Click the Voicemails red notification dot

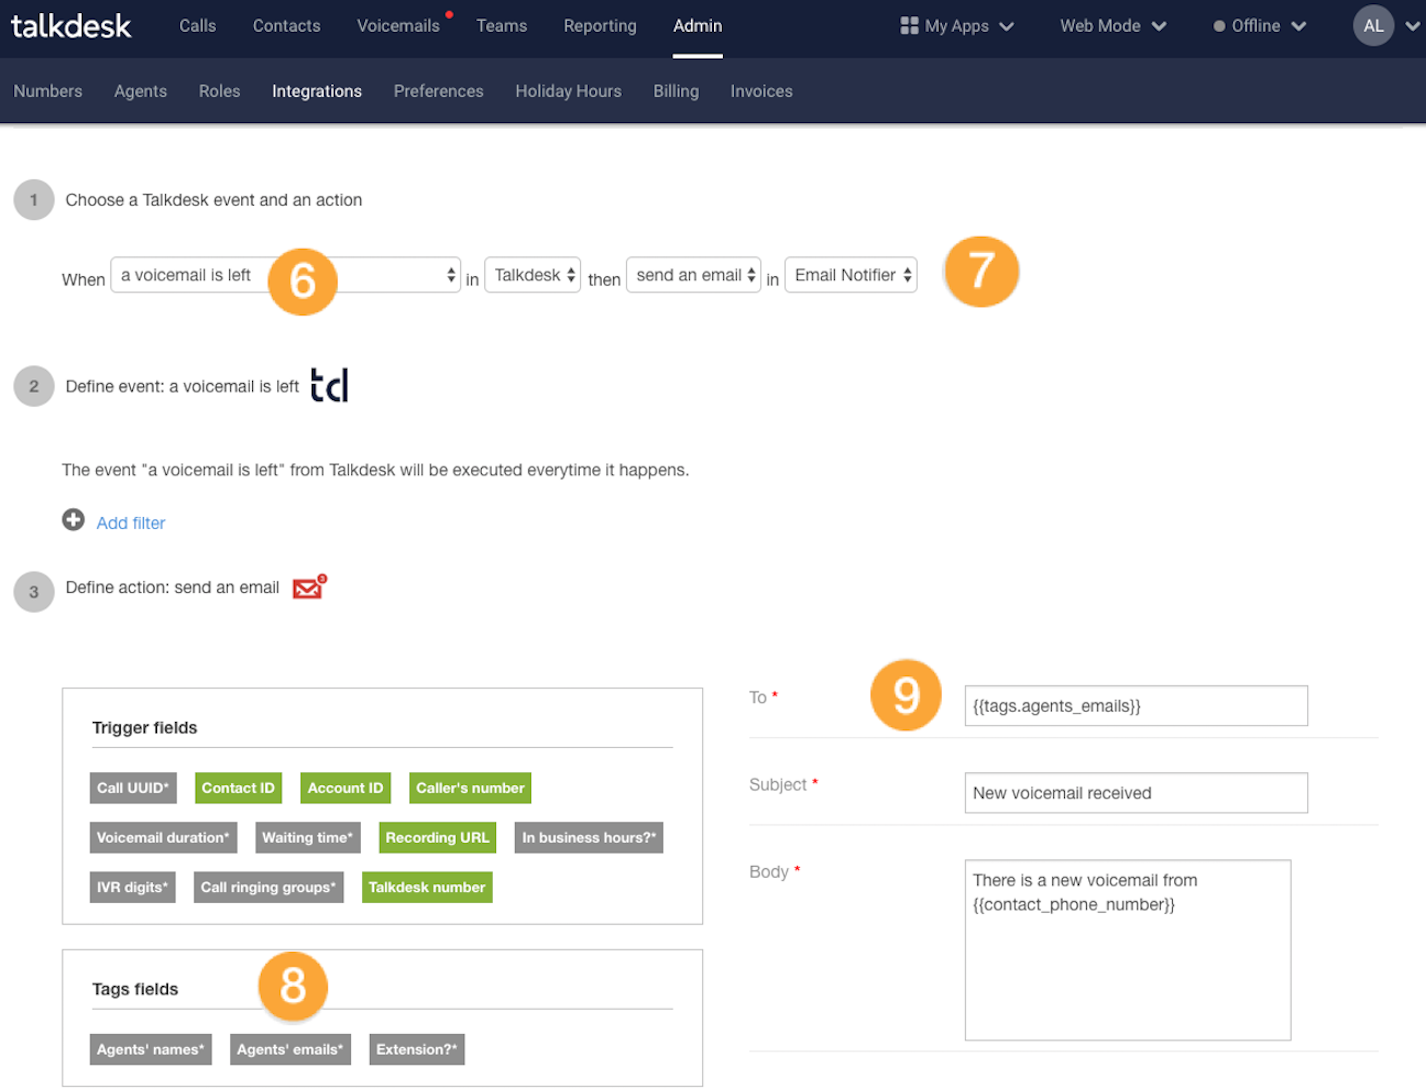[x=449, y=14]
